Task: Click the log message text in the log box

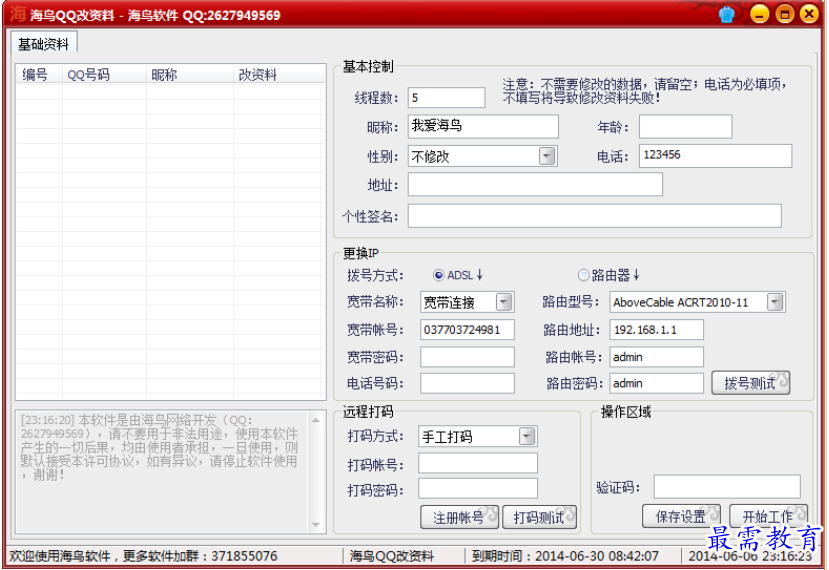Action: tap(159, 447)
